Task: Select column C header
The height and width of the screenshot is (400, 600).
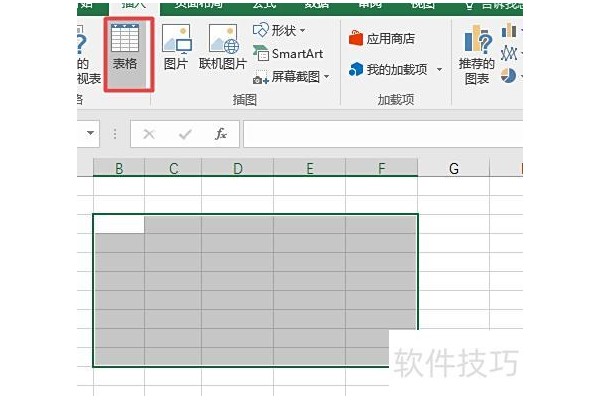Action: (173, 168)
